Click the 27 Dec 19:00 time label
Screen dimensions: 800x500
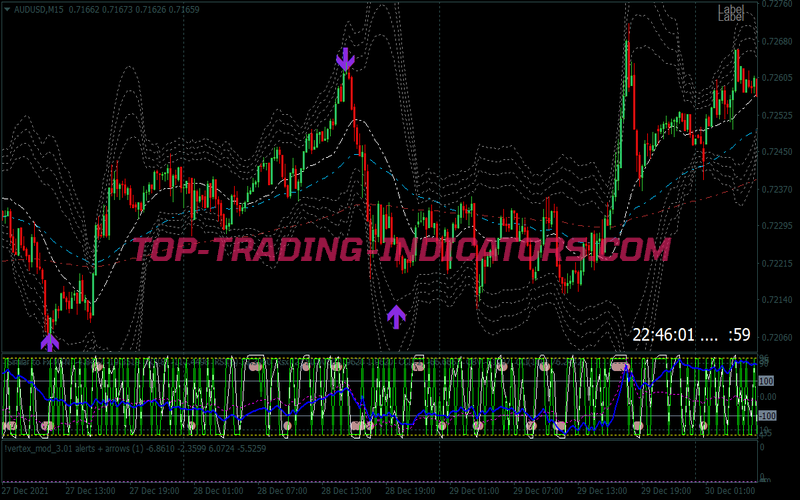[x=154, y=491]
